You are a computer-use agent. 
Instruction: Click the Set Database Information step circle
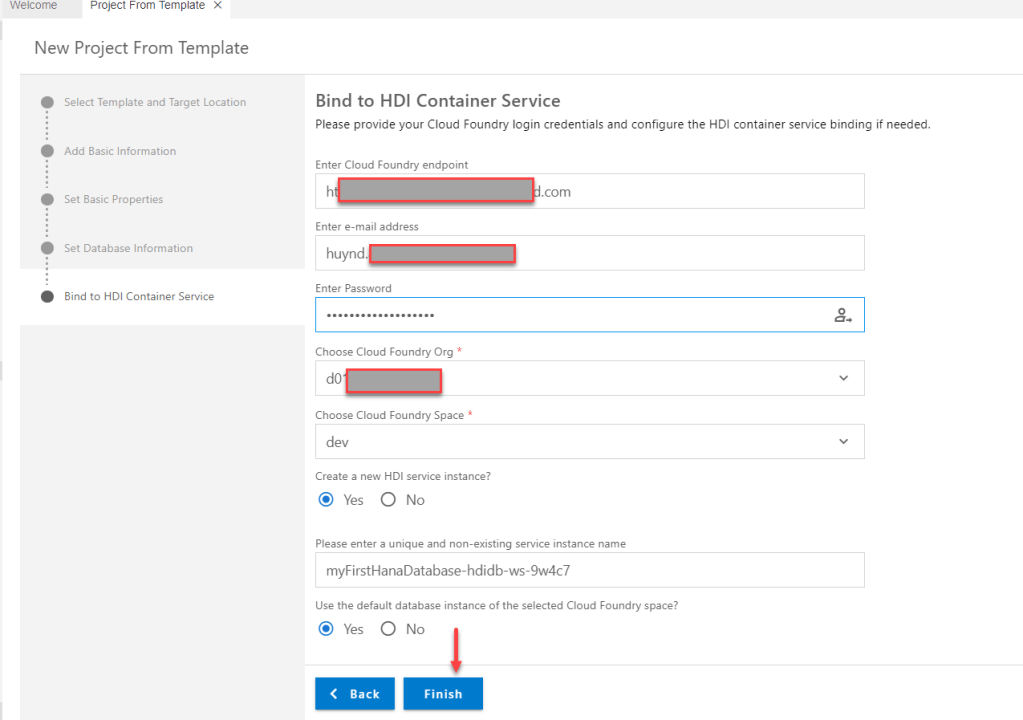pos(47,248)
